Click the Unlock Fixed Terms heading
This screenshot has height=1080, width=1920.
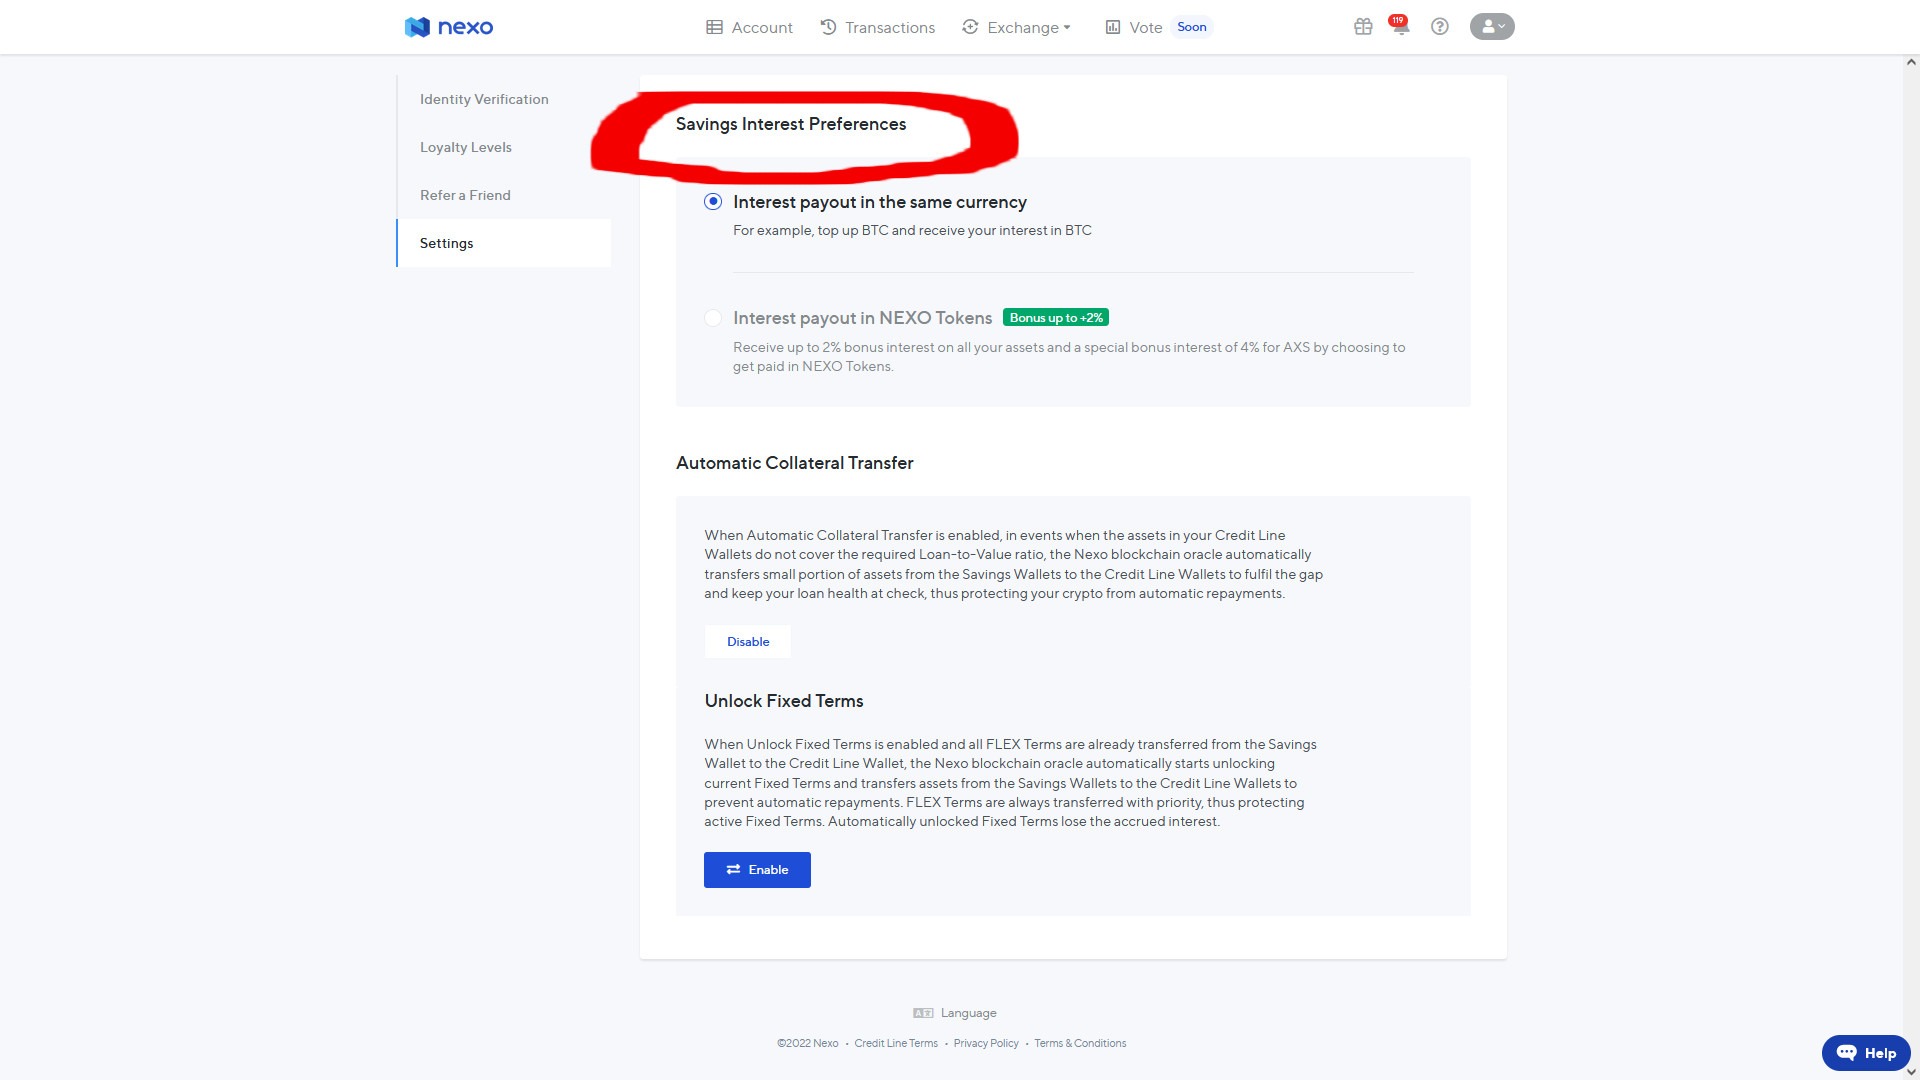[x=784, y=701]
